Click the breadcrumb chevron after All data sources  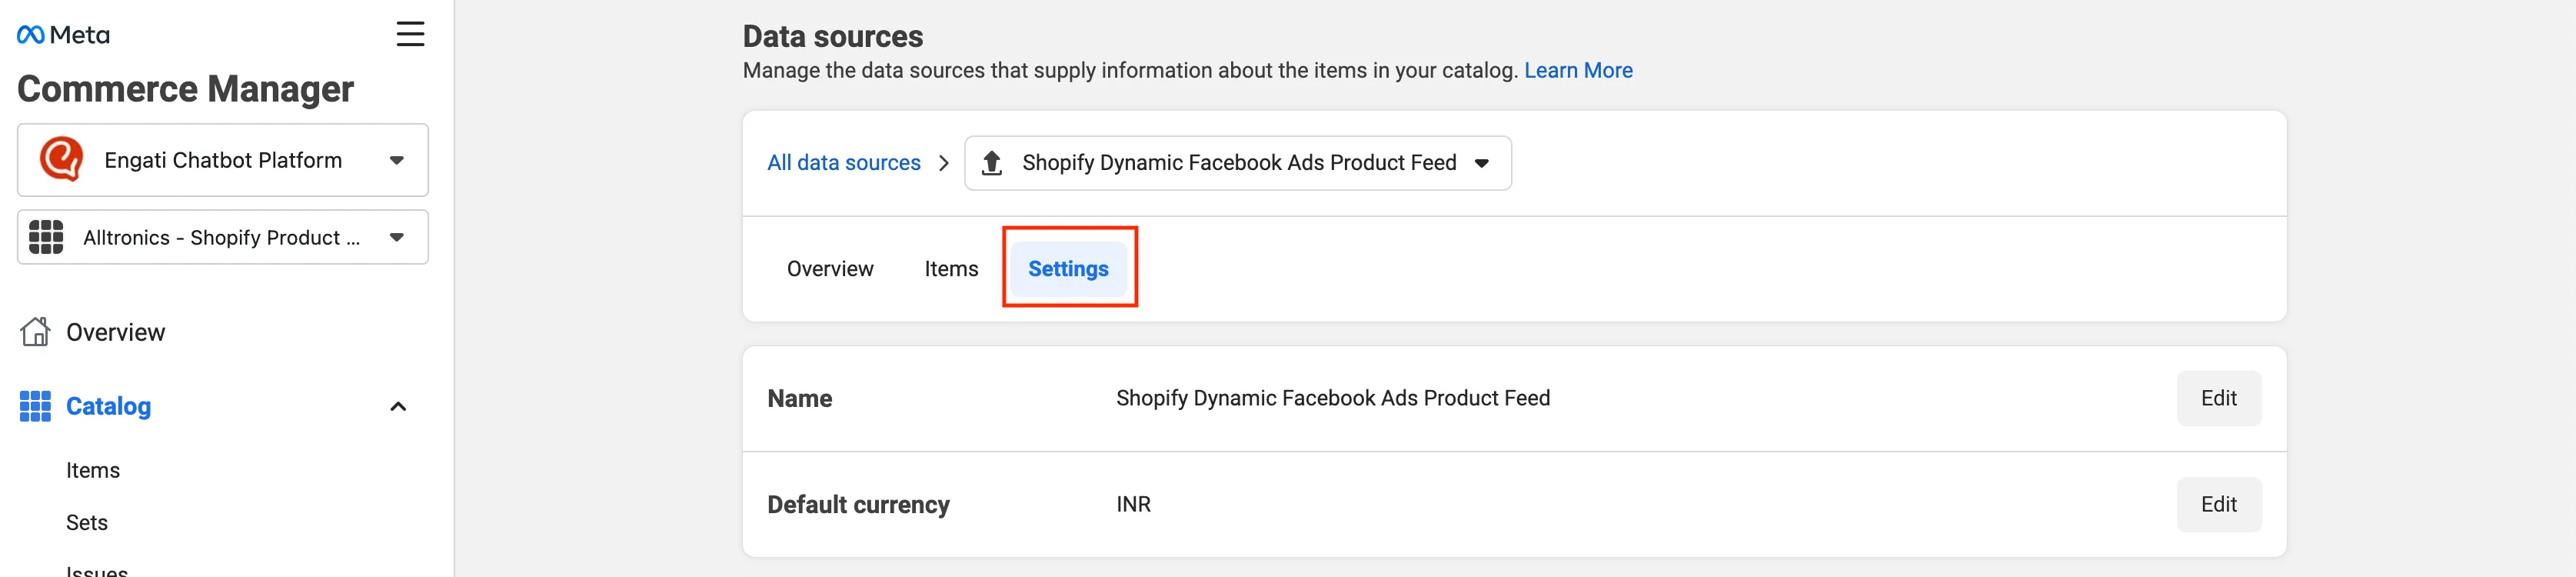tap(943, 163)
